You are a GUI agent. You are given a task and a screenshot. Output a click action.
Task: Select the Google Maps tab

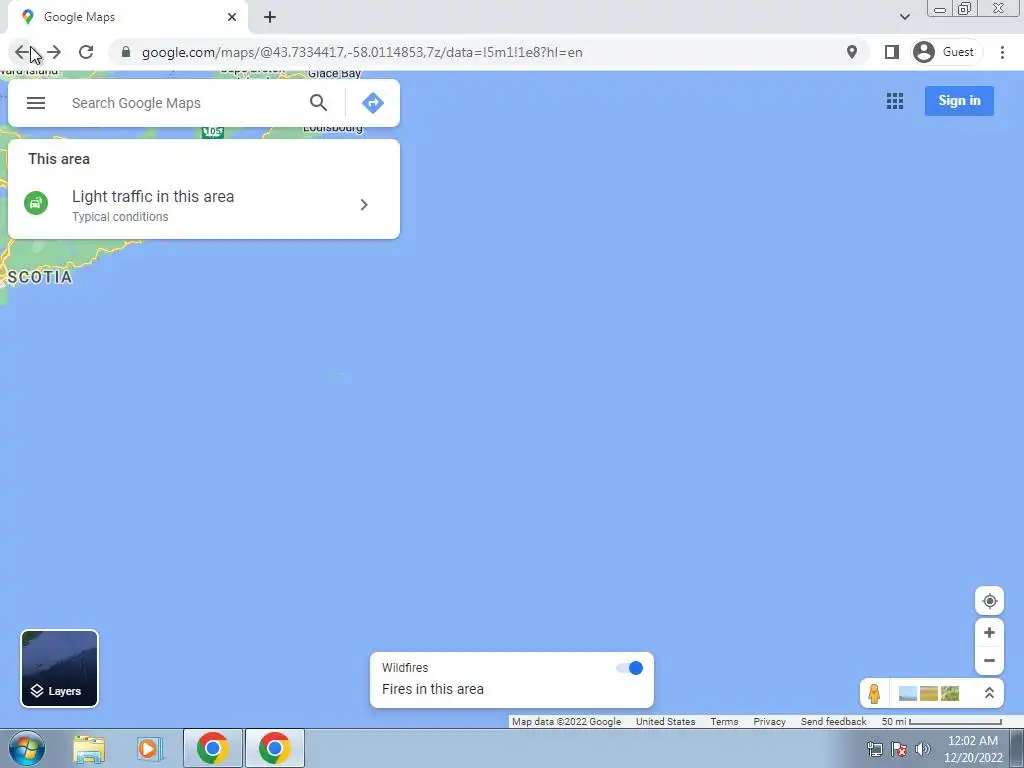pos(127,17)
